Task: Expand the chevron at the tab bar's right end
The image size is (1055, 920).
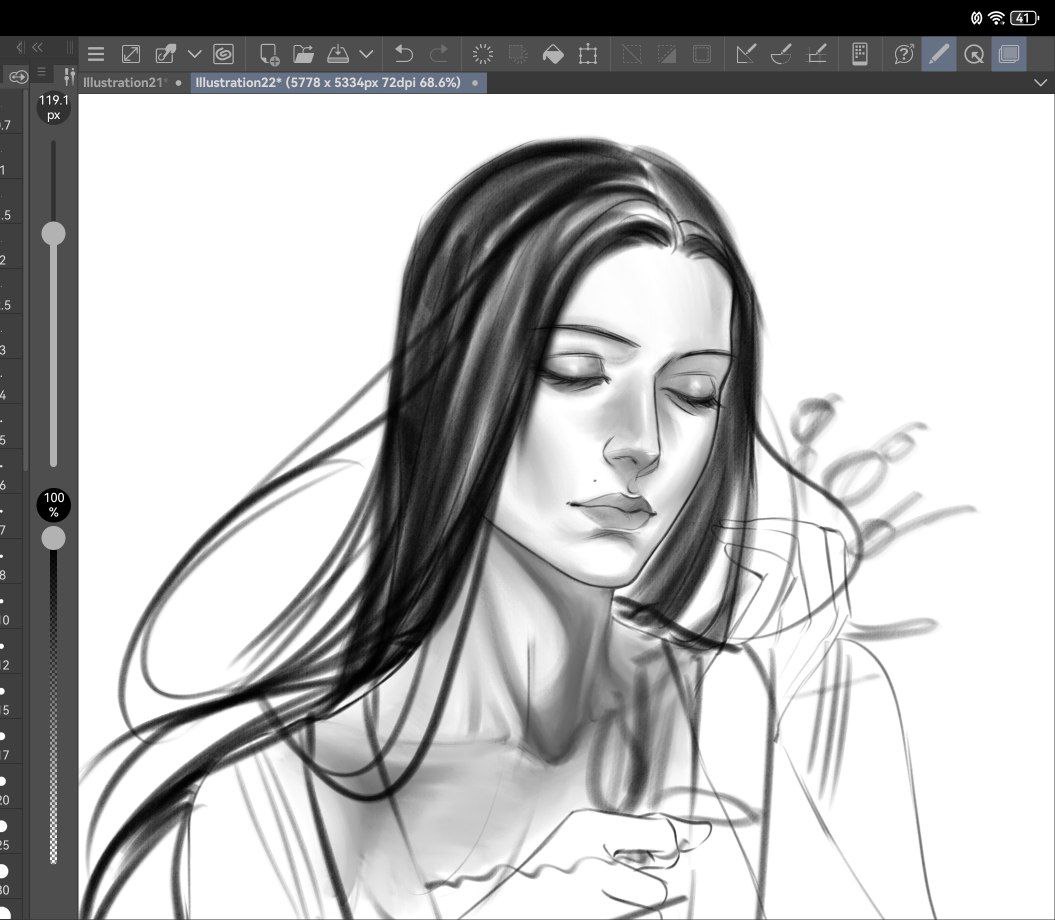Action: pyautogui.click(x=1040, y=83)
